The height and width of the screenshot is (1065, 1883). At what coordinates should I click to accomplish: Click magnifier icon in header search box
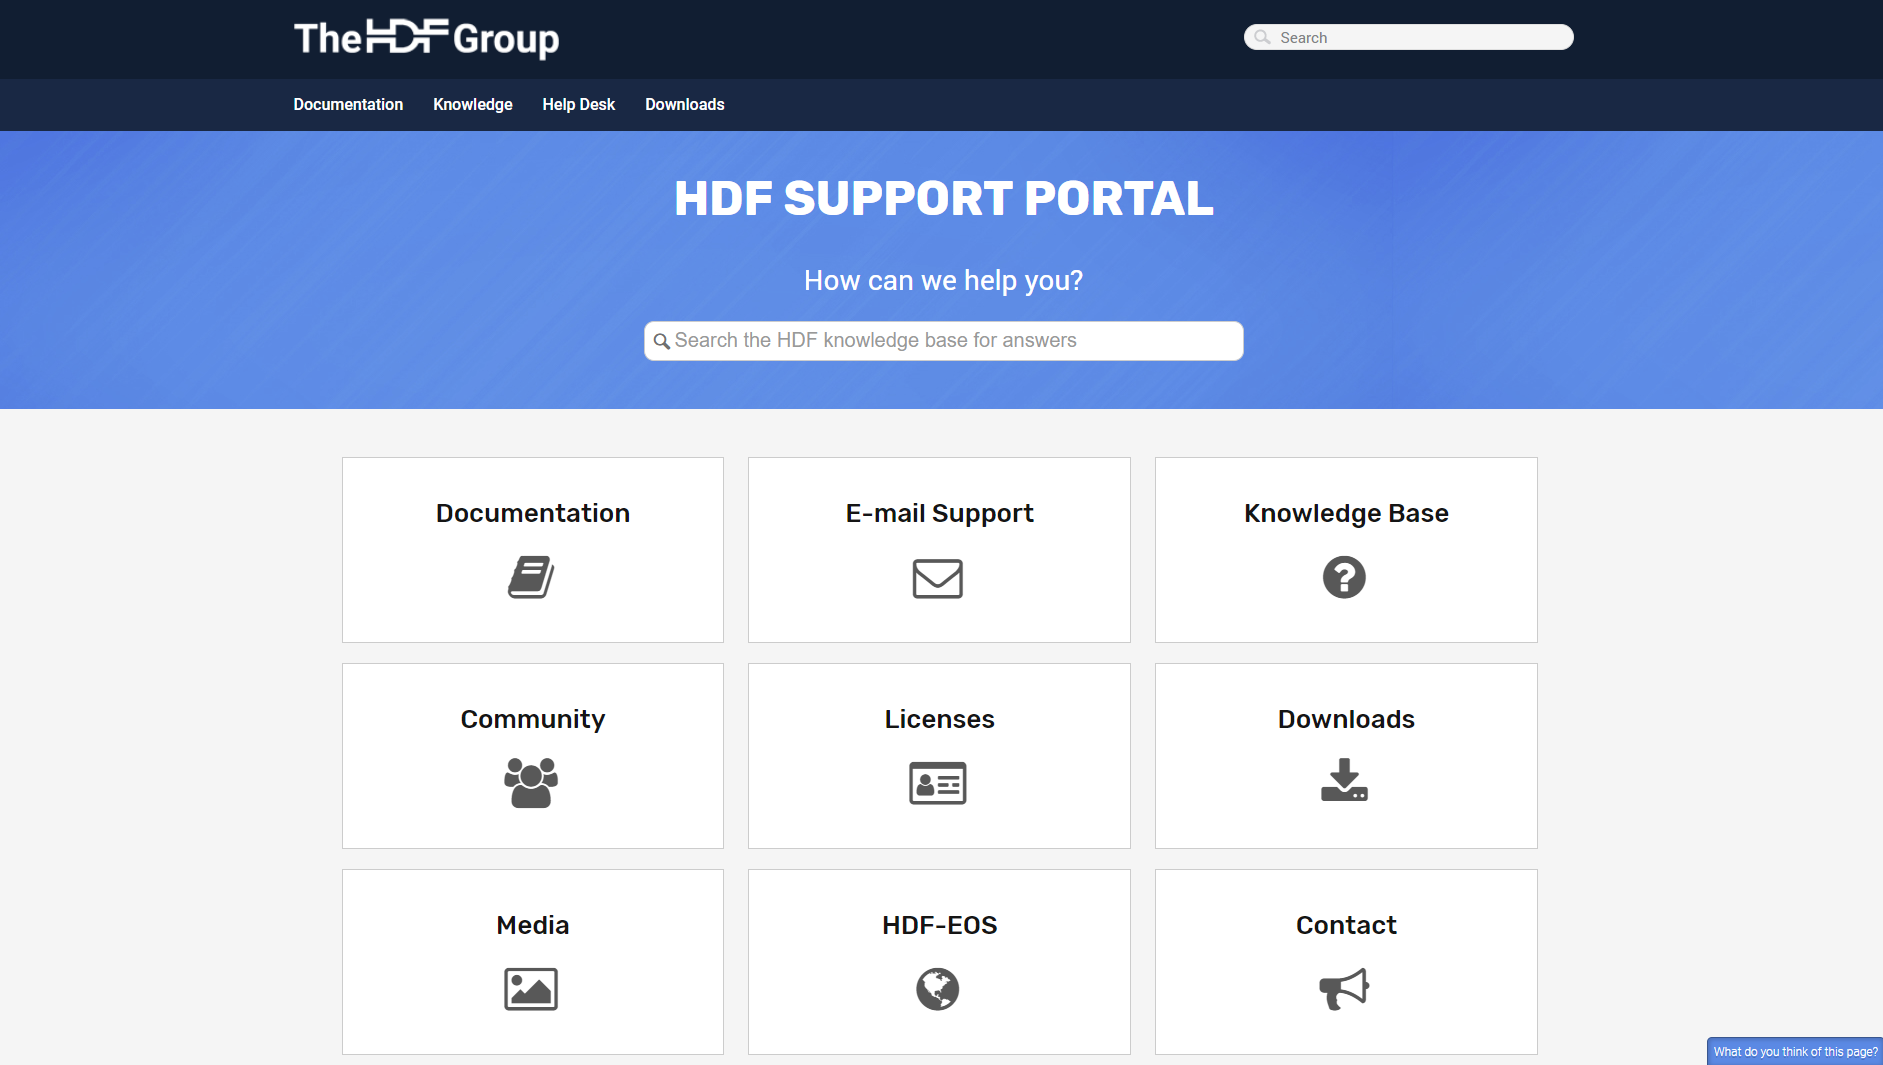click(1263, 37)
